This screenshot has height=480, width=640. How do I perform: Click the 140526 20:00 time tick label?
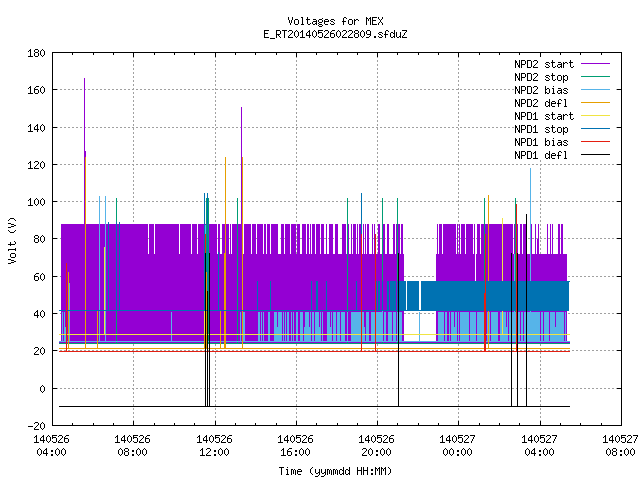click(x=376, y=446)
